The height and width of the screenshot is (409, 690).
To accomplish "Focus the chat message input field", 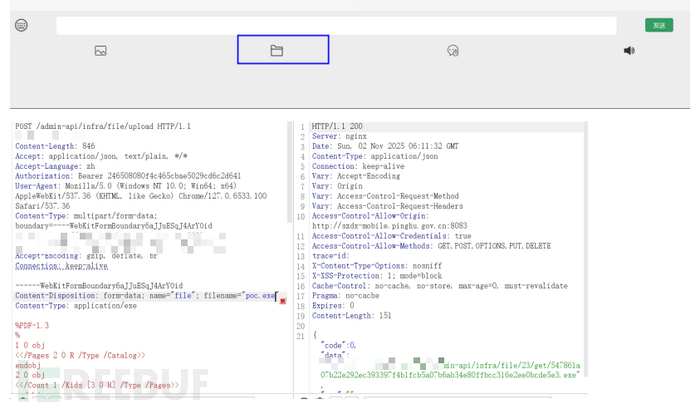I will [338, 25].
